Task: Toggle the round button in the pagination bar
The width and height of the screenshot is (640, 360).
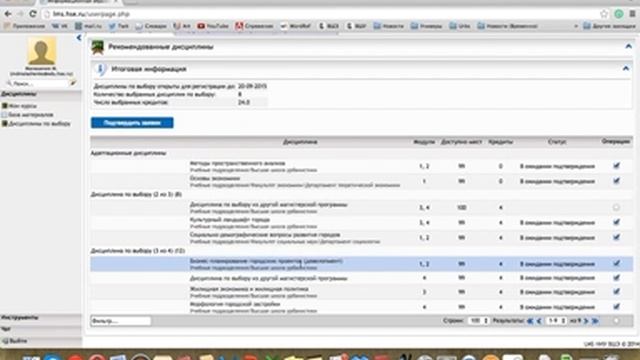Action: pos(616,321)
